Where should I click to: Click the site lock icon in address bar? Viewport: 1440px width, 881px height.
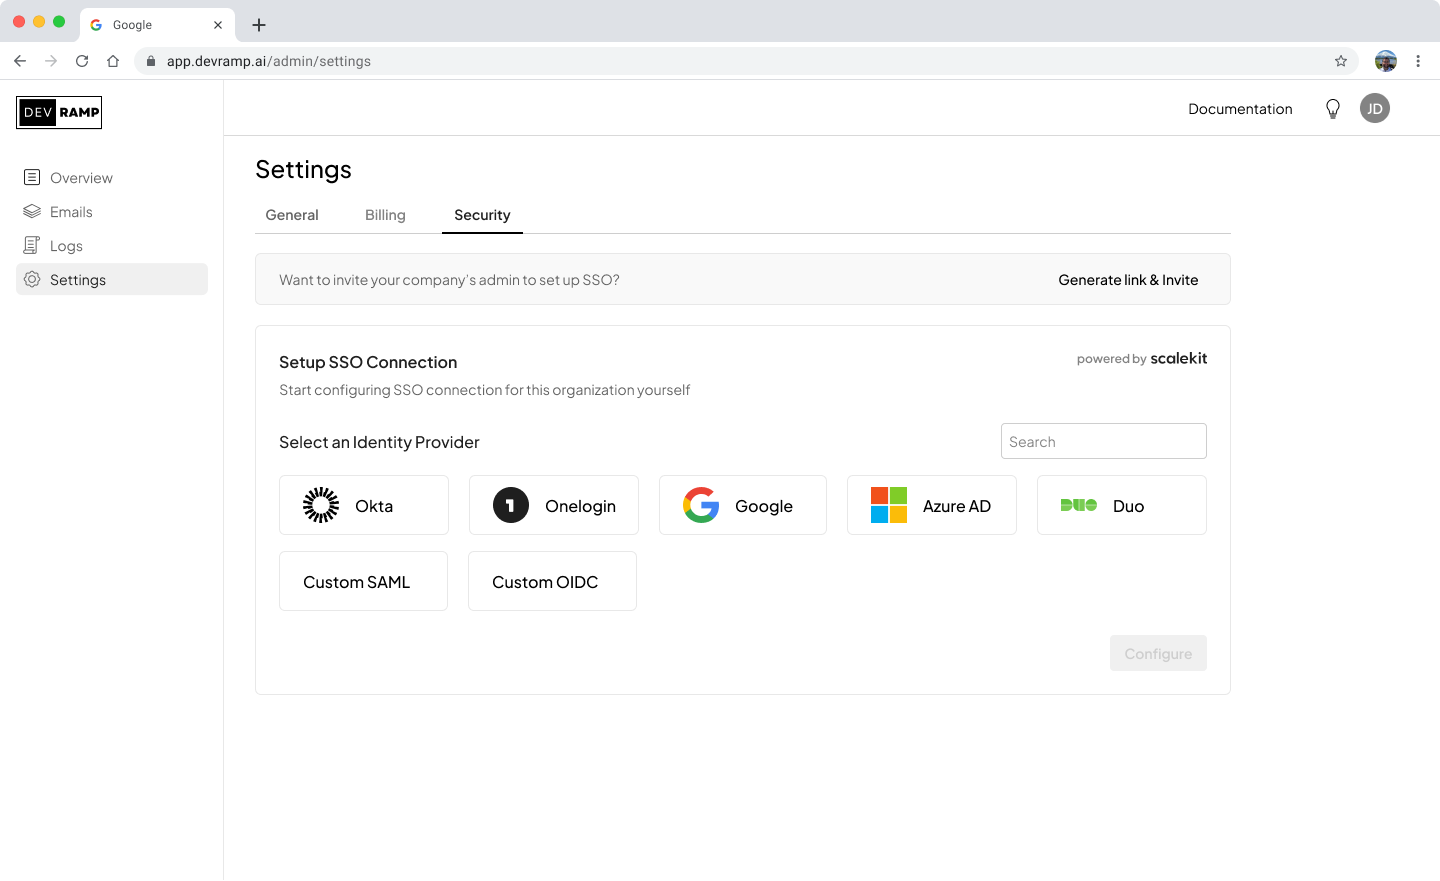point(151,61)
